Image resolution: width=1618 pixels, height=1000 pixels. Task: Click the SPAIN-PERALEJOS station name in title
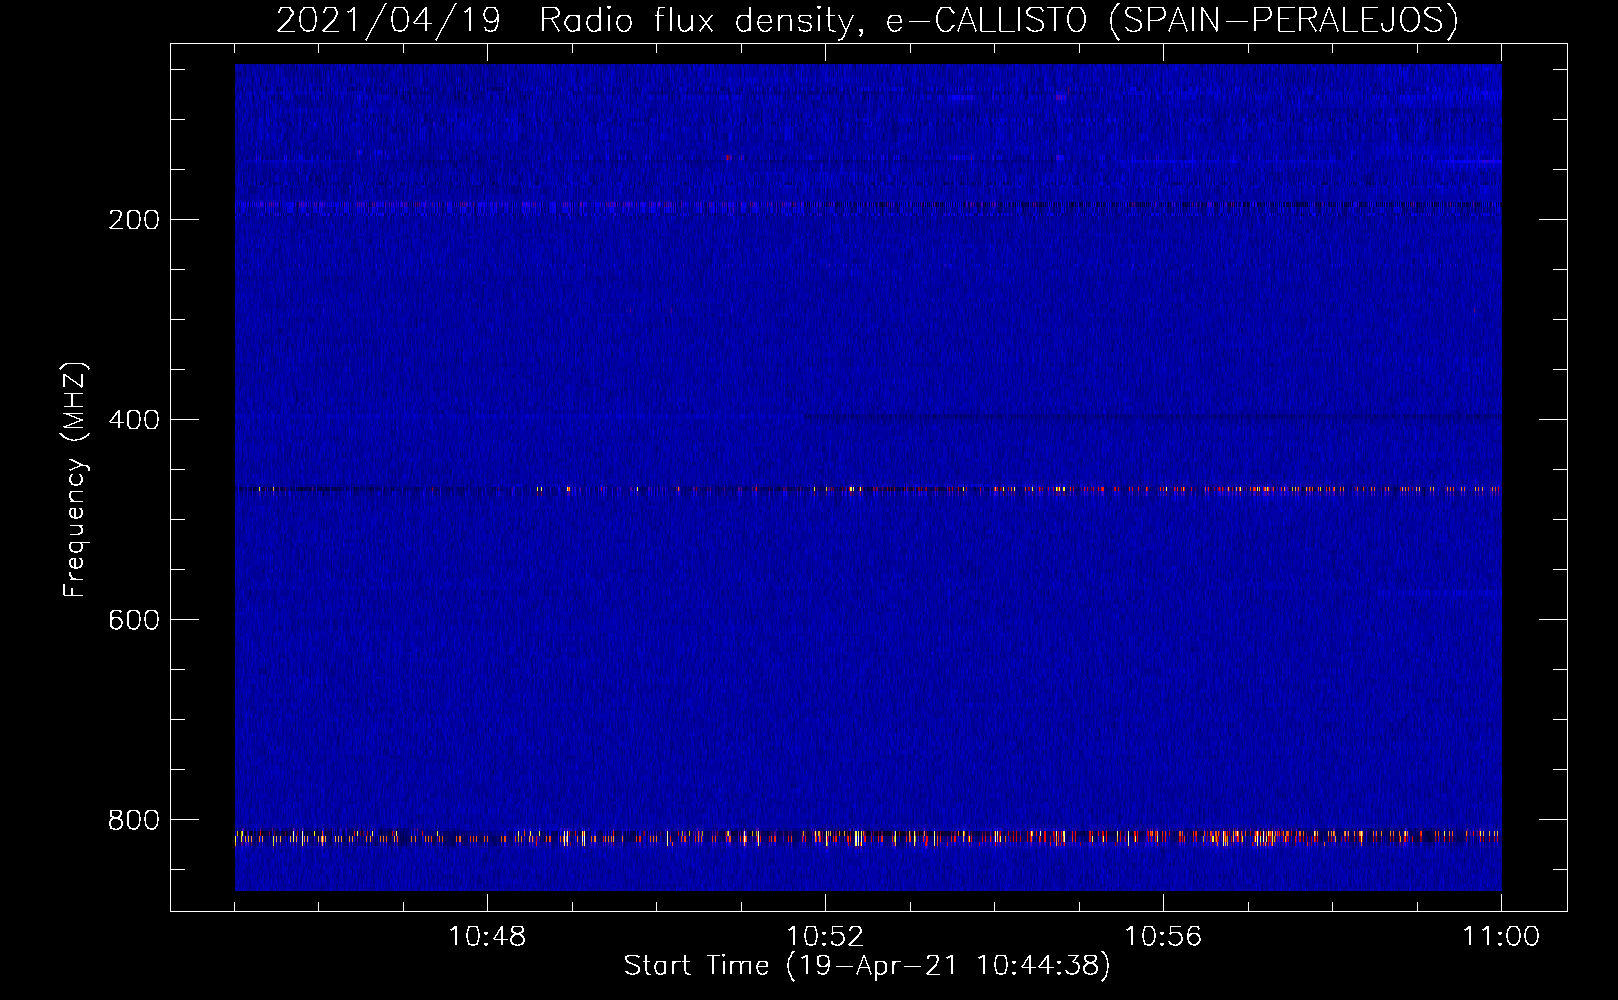click(x=1283, y=20)
